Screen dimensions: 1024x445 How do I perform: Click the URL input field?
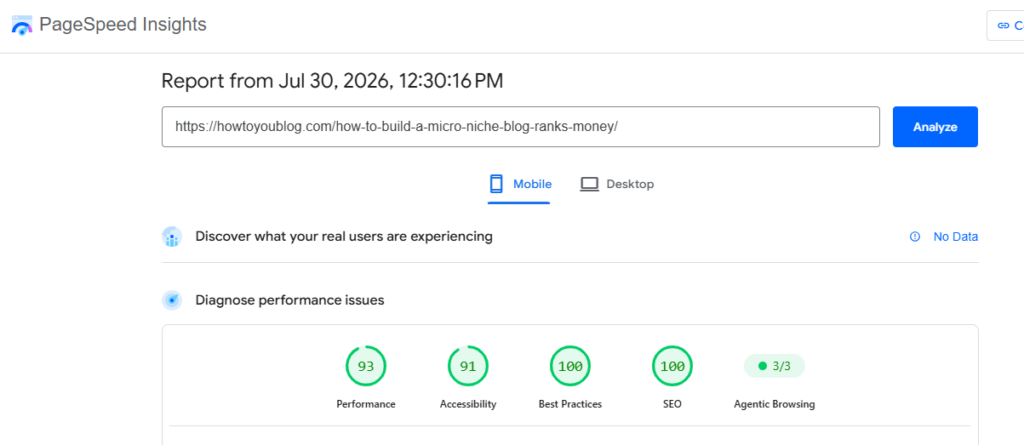click(520, 127)
